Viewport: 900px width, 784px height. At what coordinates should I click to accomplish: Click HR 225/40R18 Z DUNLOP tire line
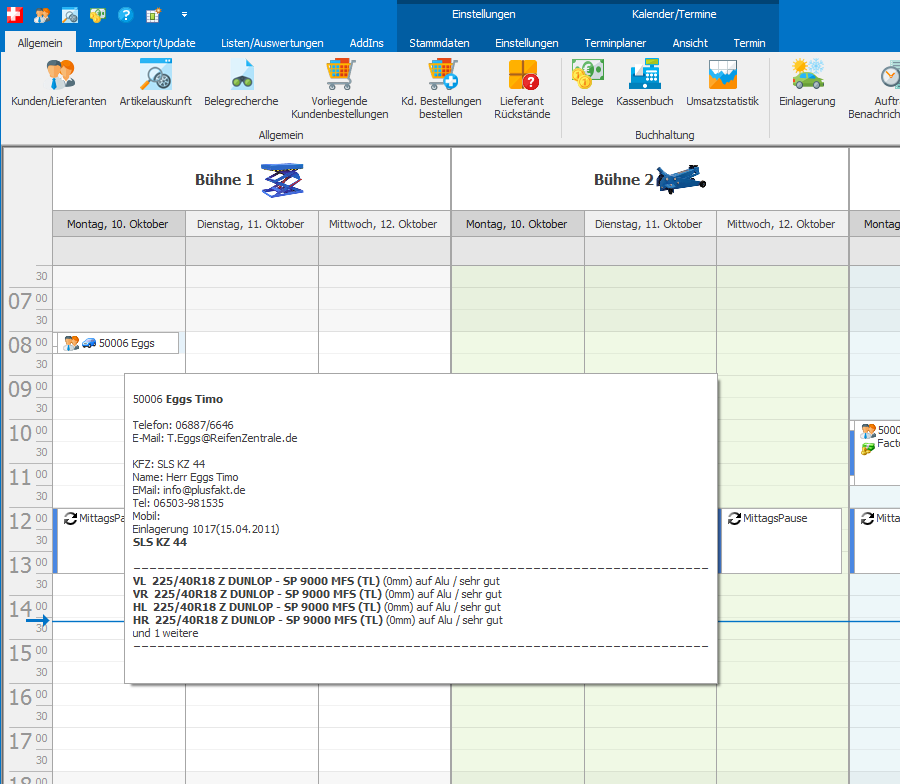317,620
